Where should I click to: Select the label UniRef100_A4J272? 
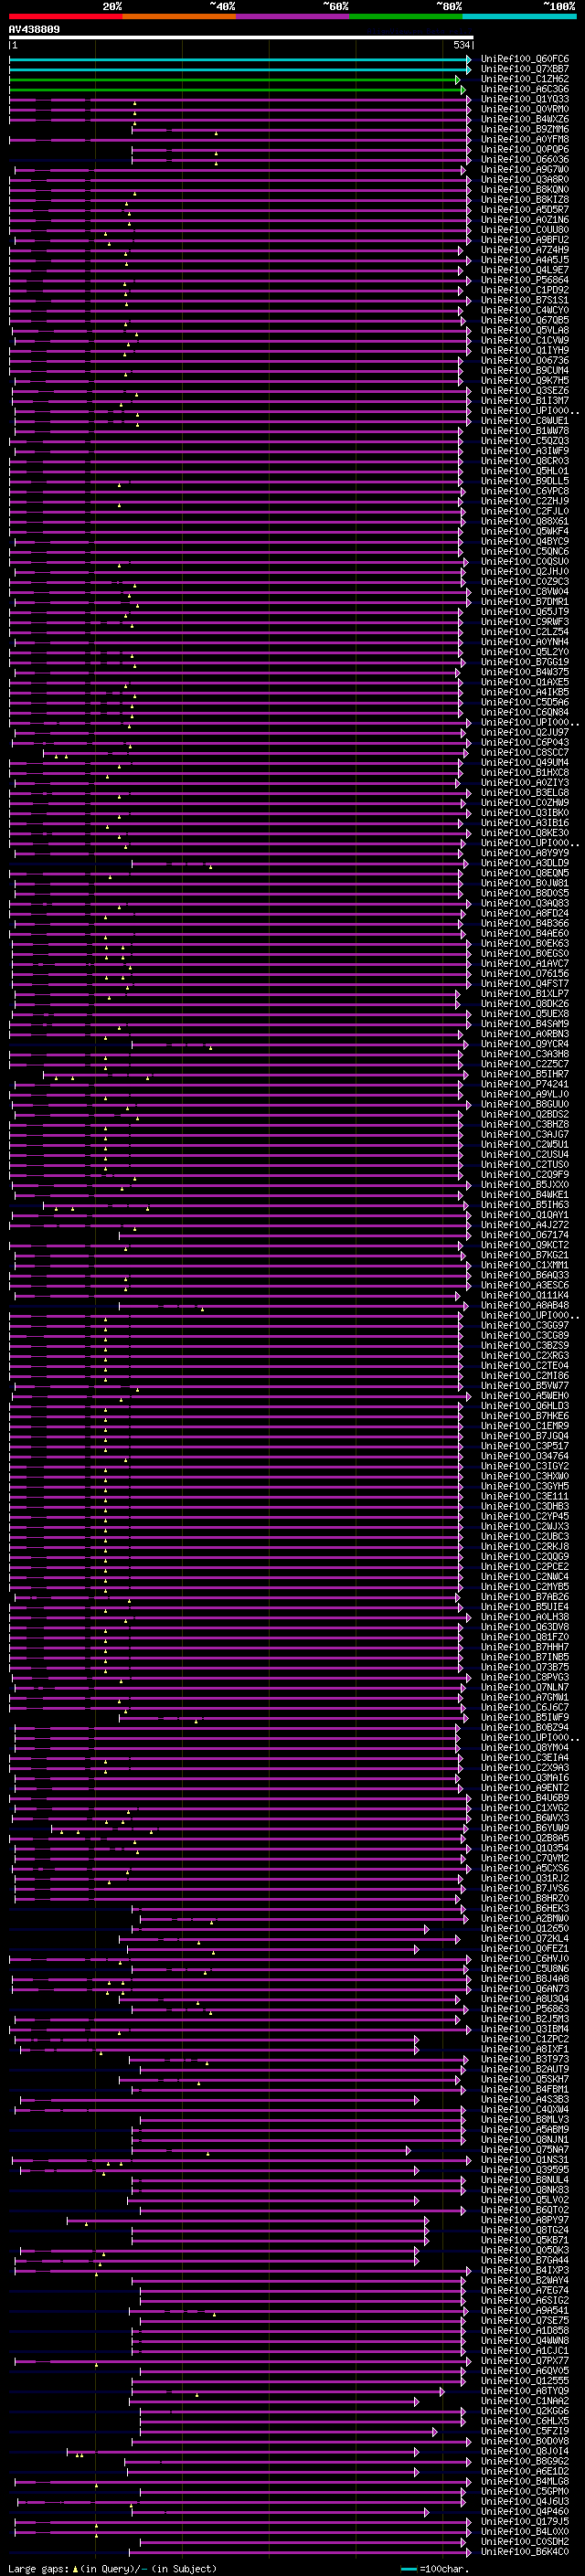tap(525, 1225)
